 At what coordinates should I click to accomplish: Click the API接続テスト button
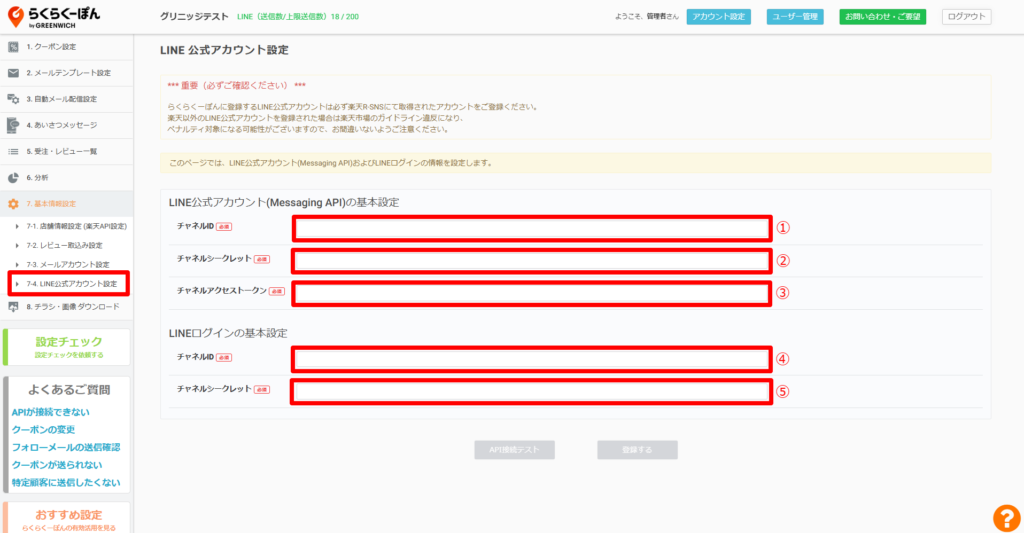[515, 449]
